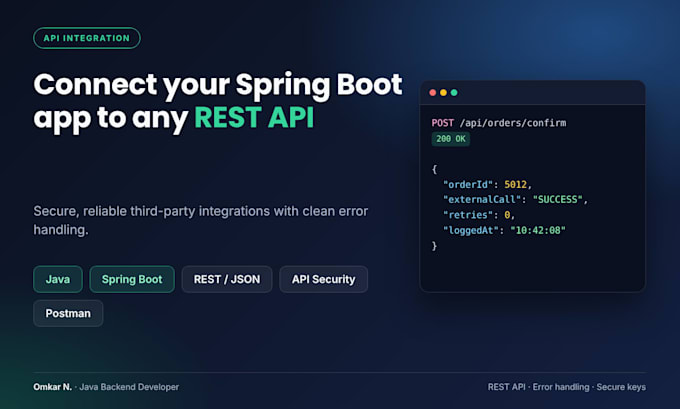Click the "loggedAt" key in JSON

click(471, 230)
